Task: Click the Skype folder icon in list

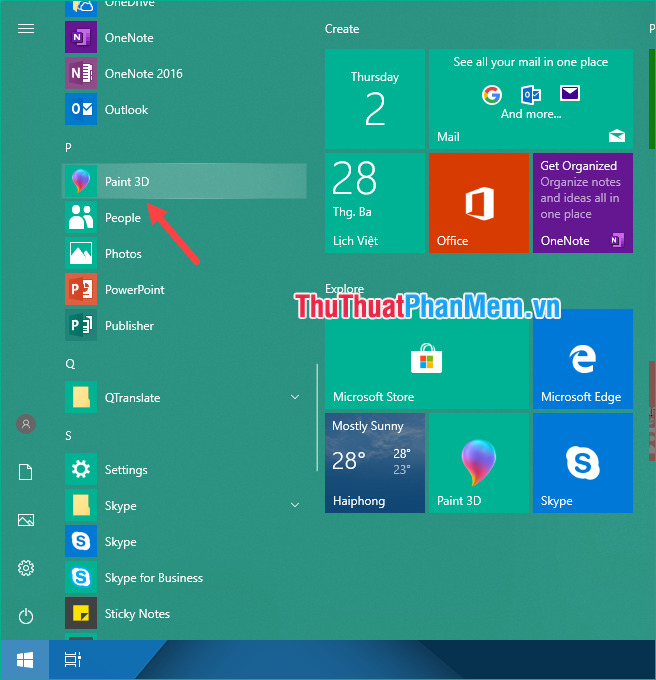Action: (81, 505)
